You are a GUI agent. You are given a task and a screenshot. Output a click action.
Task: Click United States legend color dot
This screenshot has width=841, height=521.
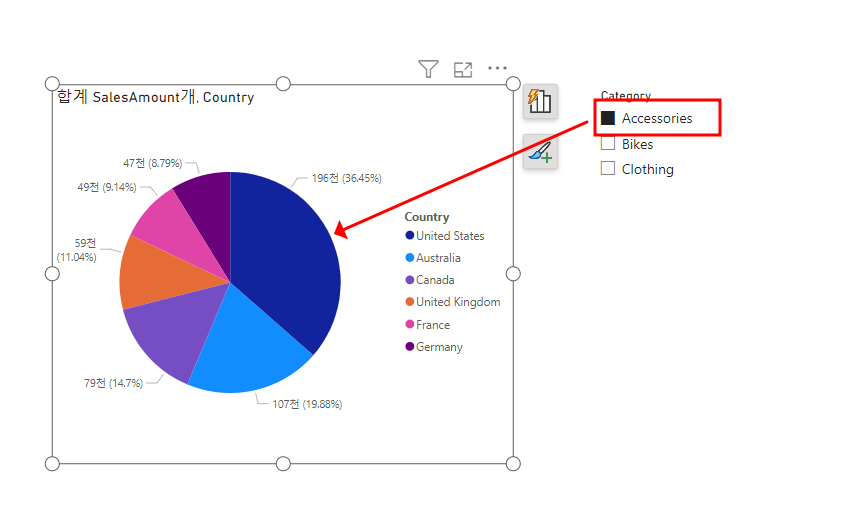(x=410, y=236)
